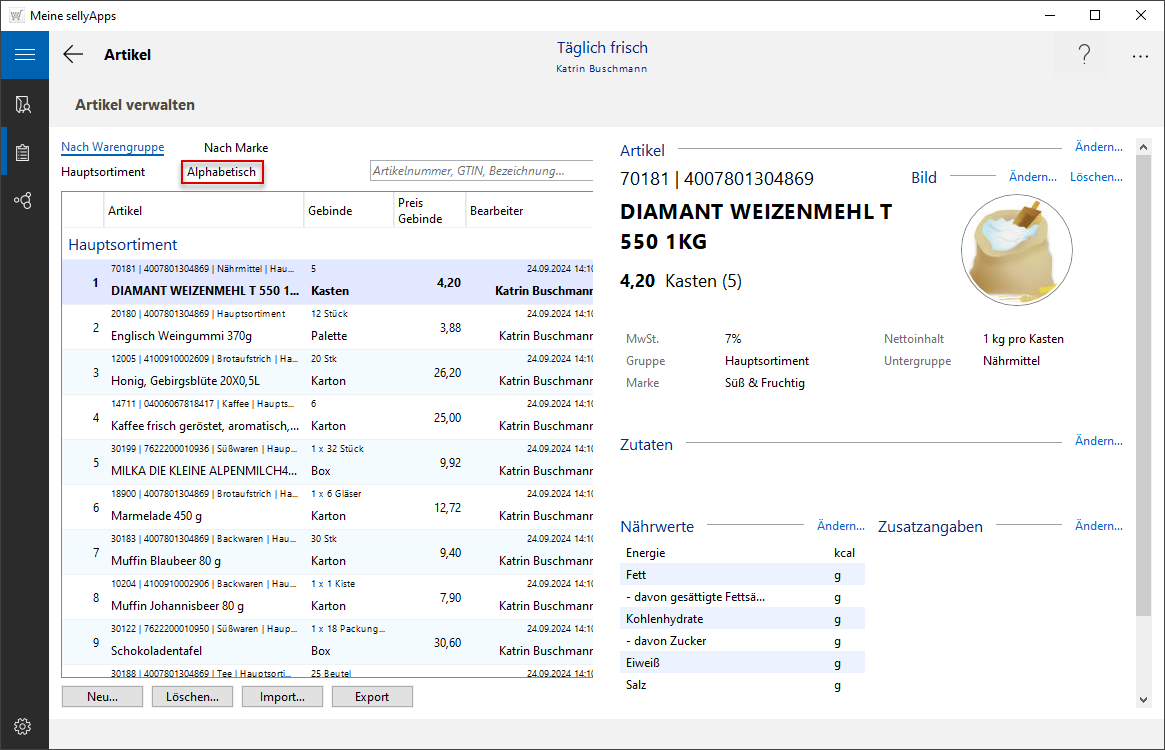Select Hauptsortiment sorting option
This screenshot has width=1165, height=750.
[x=103, y=172]
